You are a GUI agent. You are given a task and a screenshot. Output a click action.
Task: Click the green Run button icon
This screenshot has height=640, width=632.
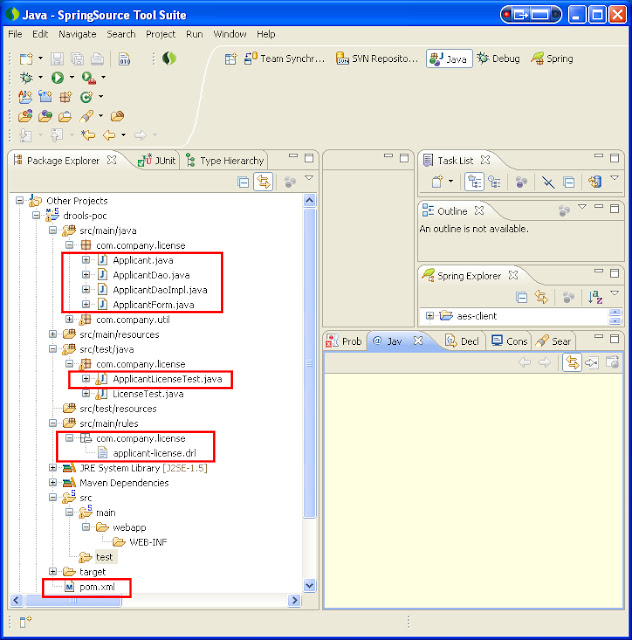(x=57, y=77)
